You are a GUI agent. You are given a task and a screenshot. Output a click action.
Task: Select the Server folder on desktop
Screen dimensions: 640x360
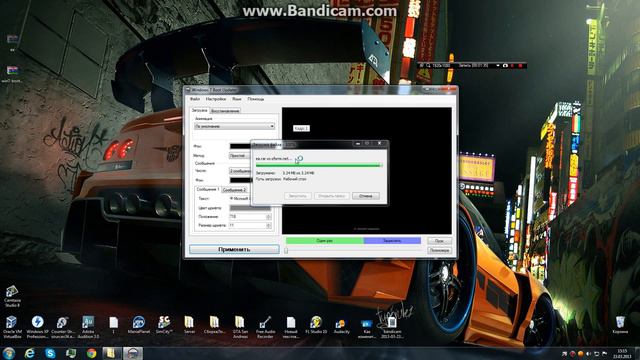(x=189, y=325)
